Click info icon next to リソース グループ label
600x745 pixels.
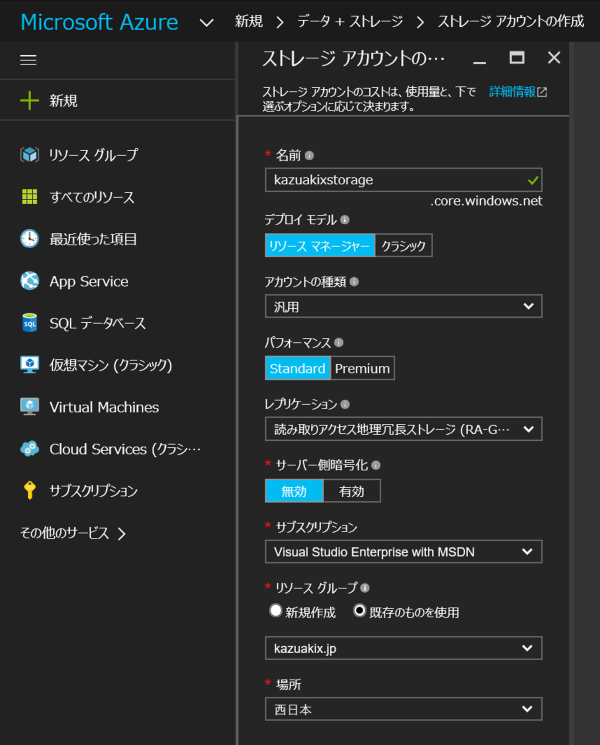click(x=365, y=588)
